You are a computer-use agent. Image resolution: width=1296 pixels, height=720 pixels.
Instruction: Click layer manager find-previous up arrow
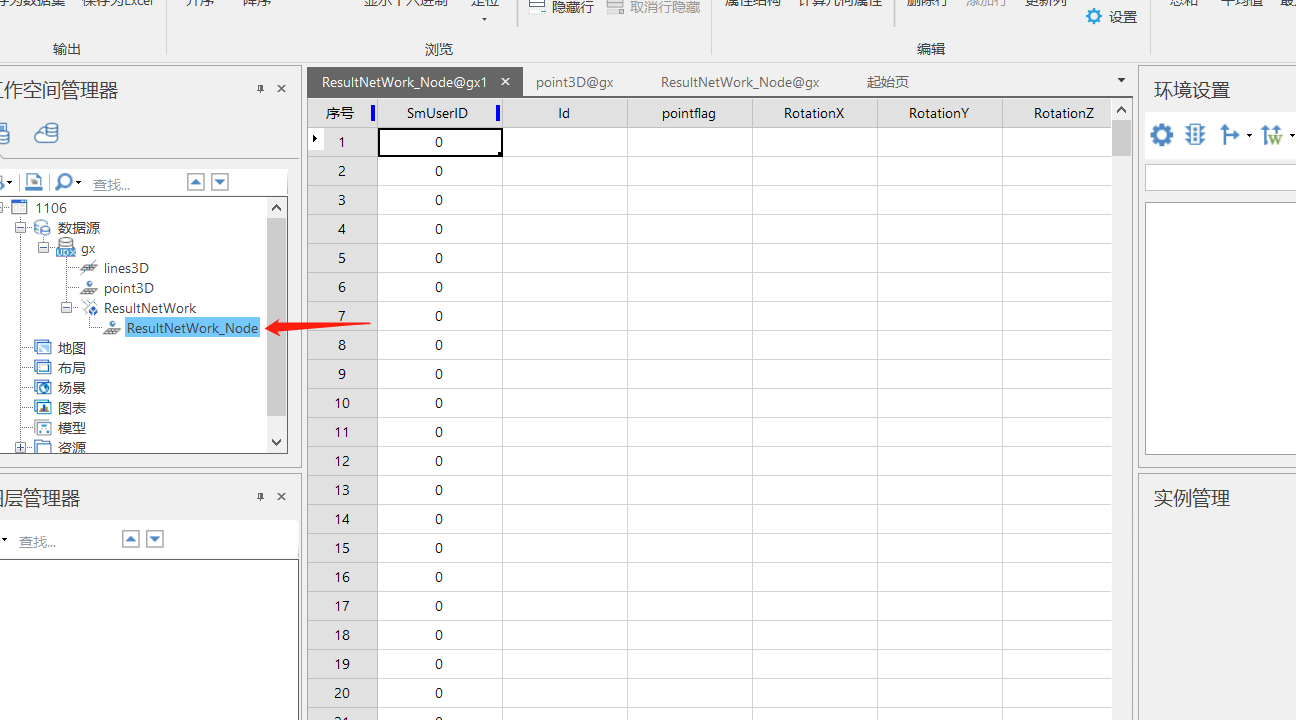(130, 539)
